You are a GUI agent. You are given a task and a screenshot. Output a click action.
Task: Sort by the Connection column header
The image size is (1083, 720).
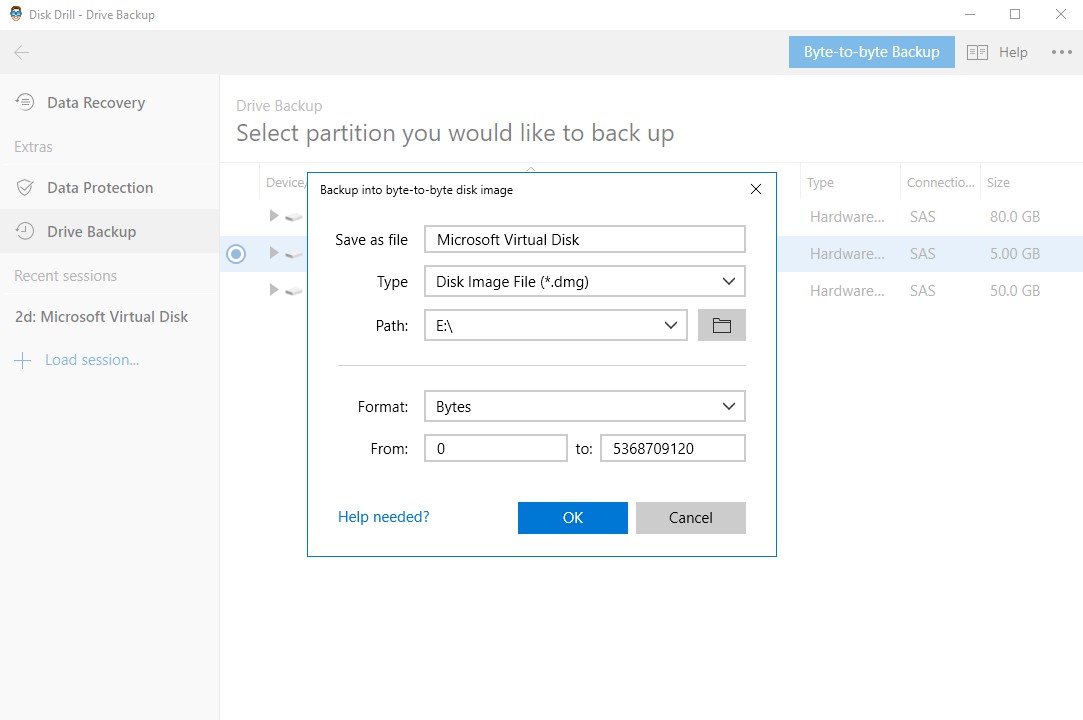pos(941,182)
